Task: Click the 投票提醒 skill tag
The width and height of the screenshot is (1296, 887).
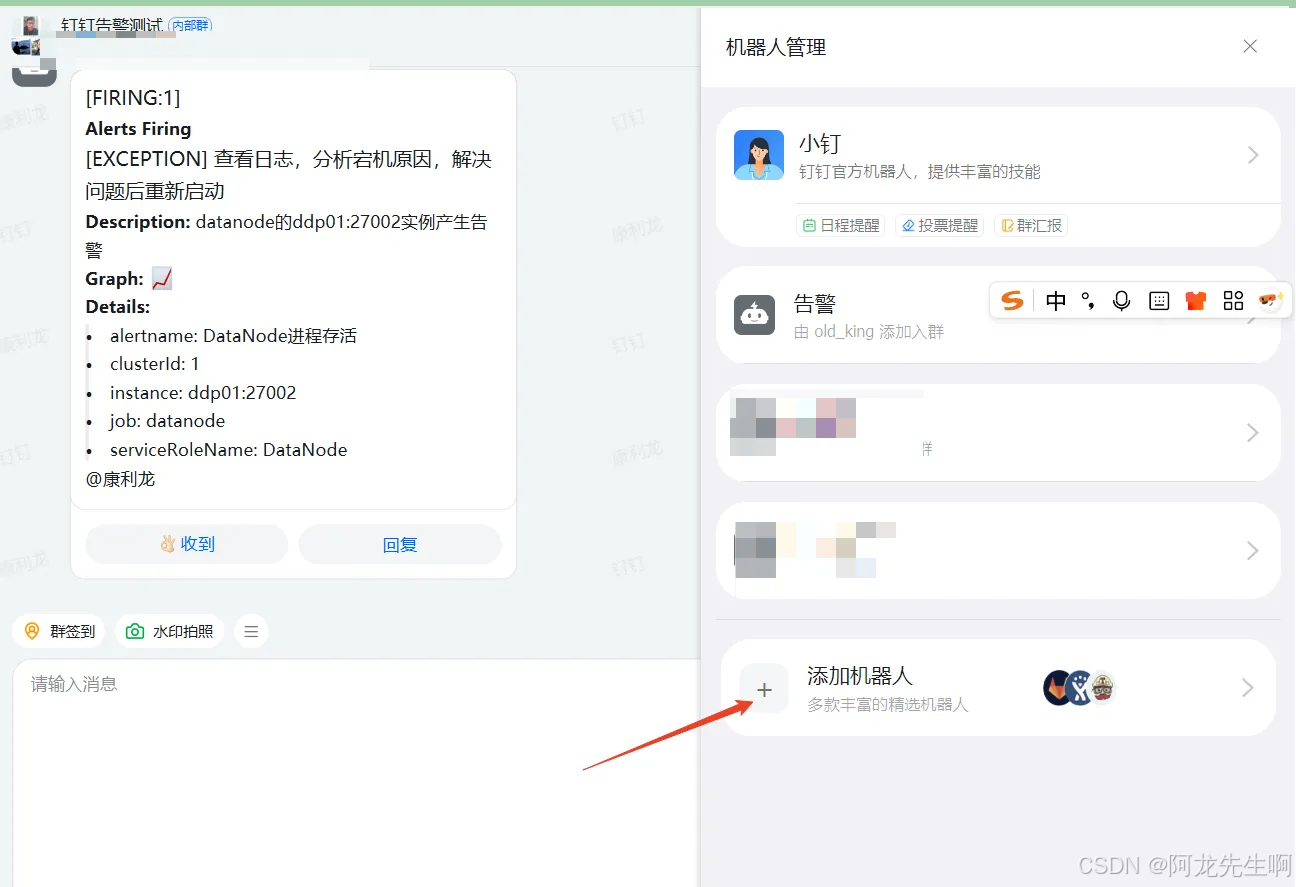Action: click(939, 226)
